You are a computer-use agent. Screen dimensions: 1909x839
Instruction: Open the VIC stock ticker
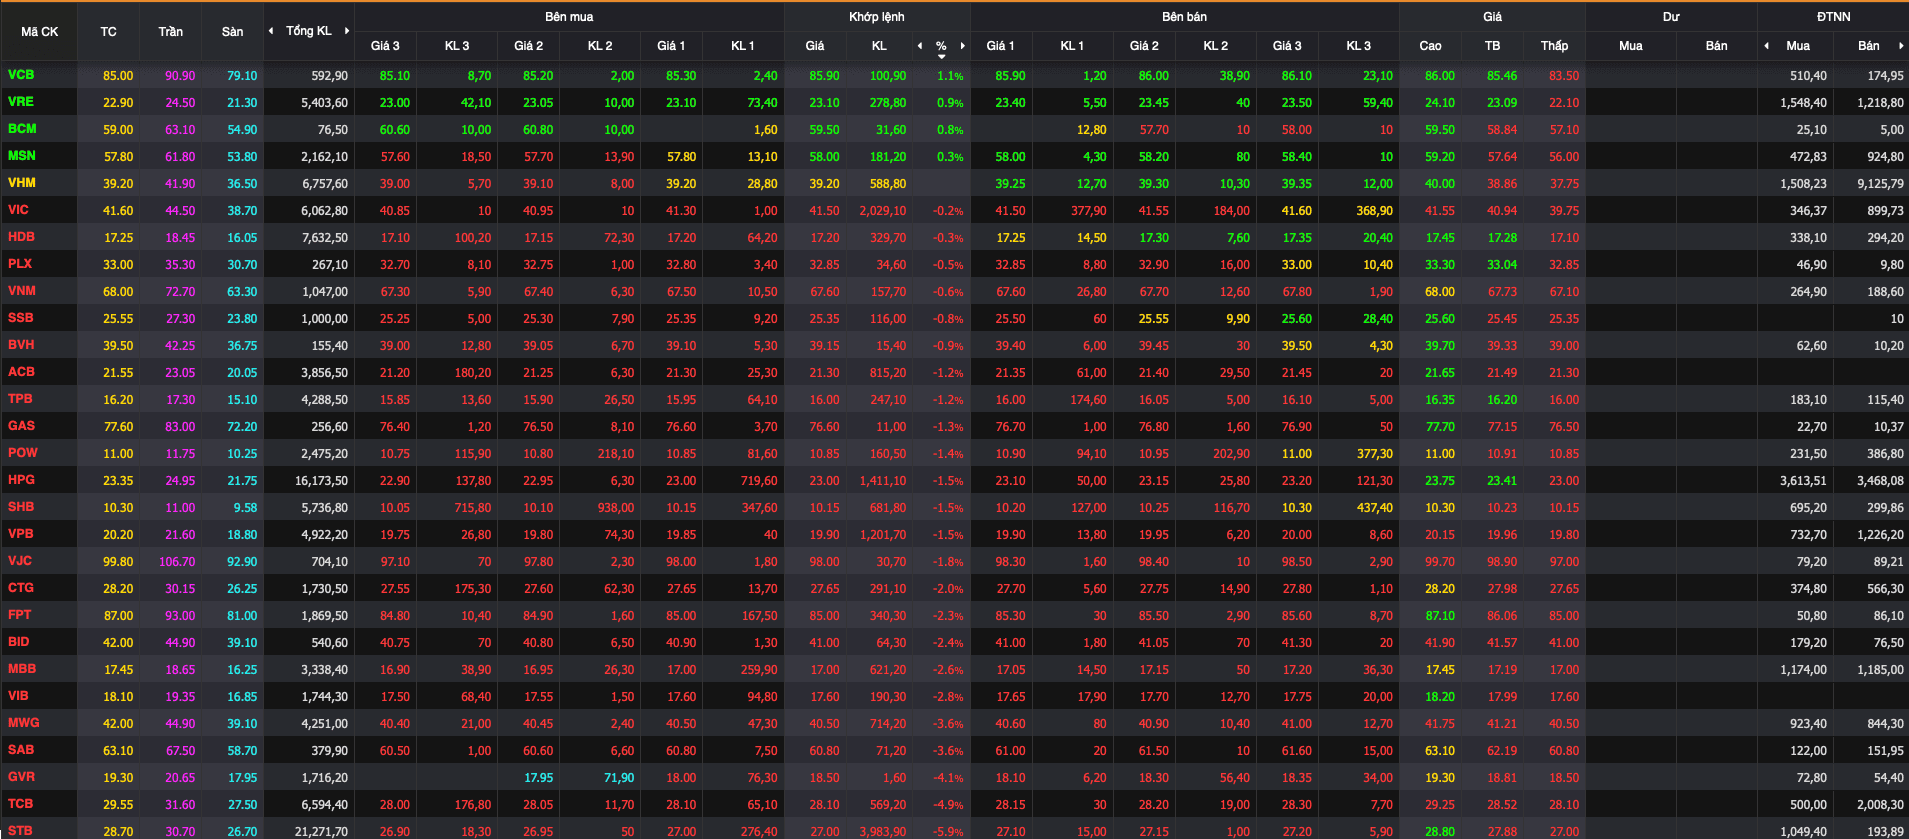pyautogui.click(x=18, y=210)
